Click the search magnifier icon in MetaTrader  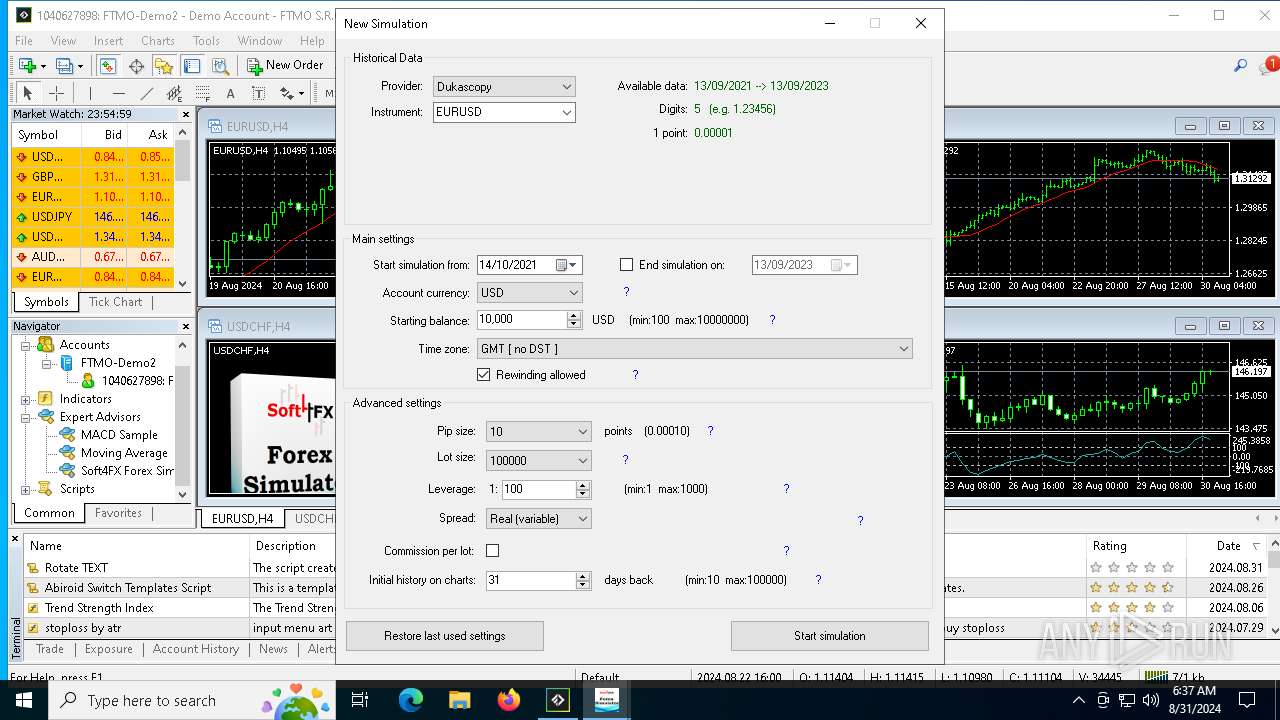point(1240,66)
